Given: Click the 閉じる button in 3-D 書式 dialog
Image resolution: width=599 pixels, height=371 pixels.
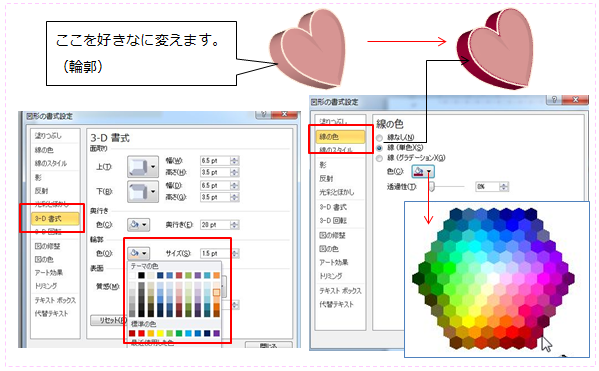Looking at the screenshot, I should (x=269, y=345).
